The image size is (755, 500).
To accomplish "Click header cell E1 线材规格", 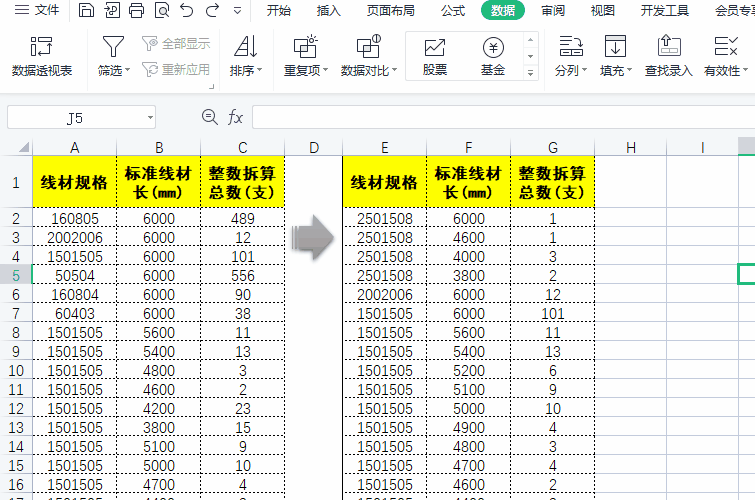I will pyautogui.click(x=384, y=182).
